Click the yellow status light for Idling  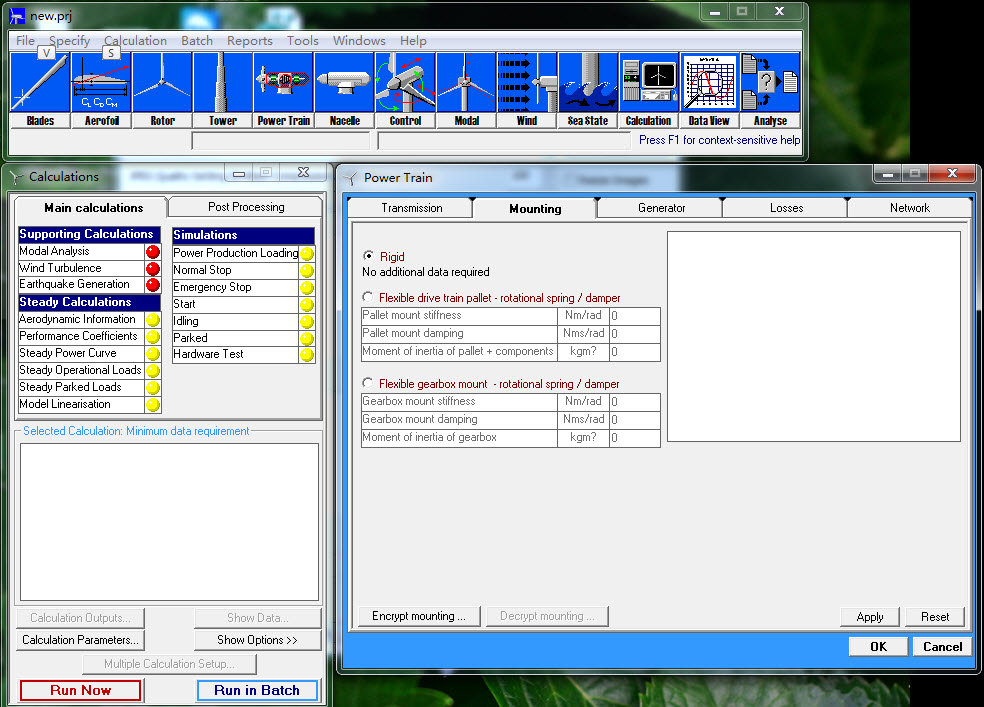point(307,321)
